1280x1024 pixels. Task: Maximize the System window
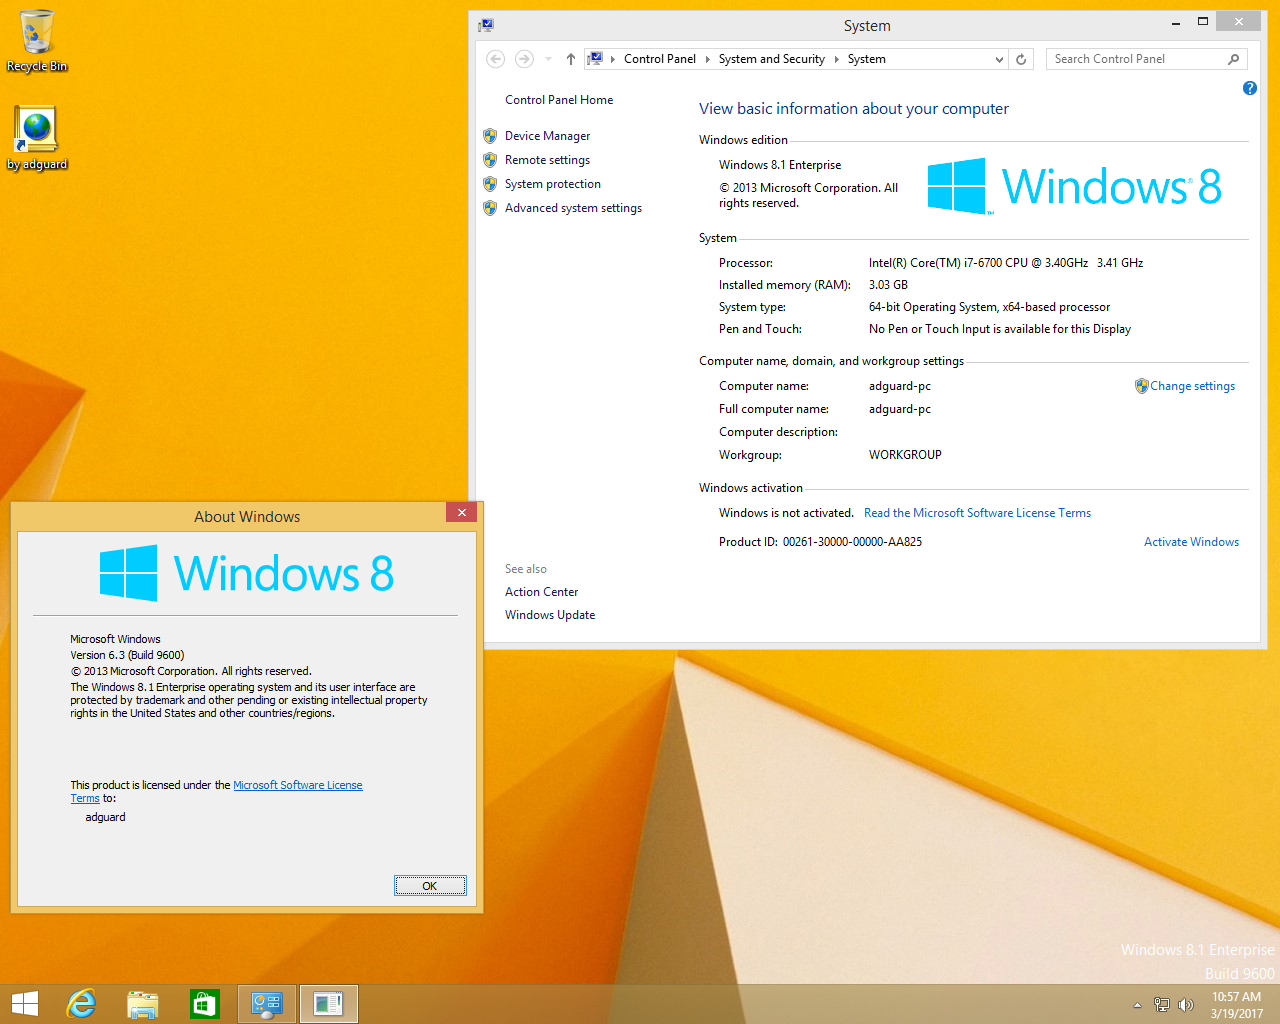[1203, 21]
